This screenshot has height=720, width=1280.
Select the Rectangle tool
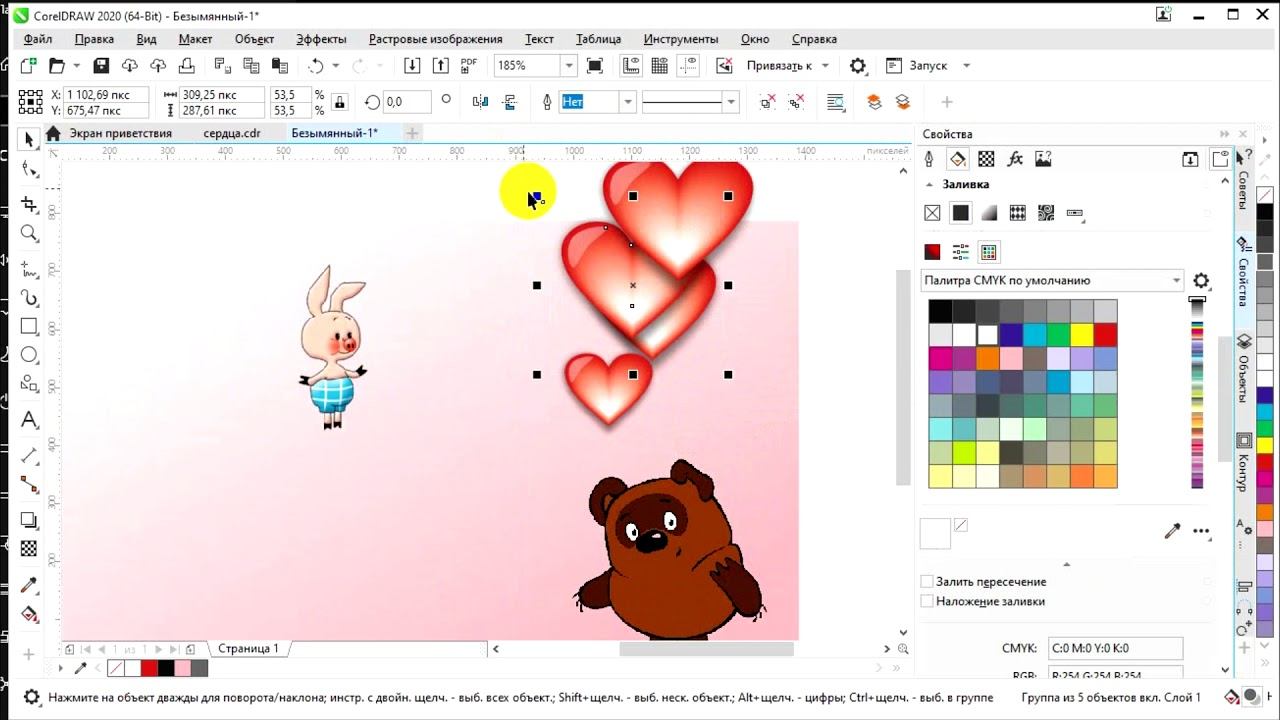29,326
